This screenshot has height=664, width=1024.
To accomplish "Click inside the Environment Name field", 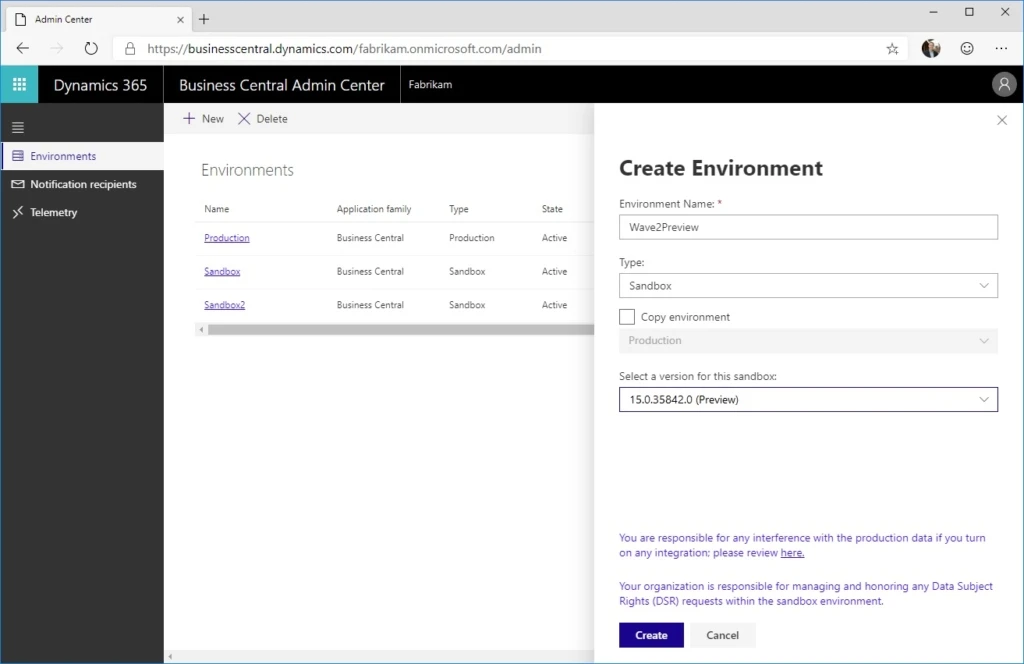I will (x=808, y=227).
